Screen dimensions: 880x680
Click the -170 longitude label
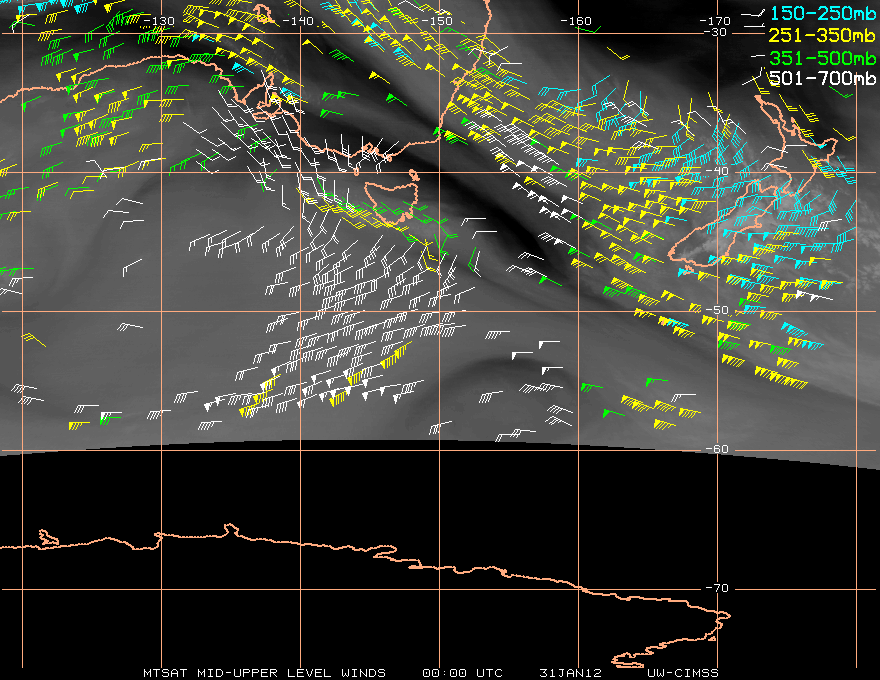click(715, 21)
